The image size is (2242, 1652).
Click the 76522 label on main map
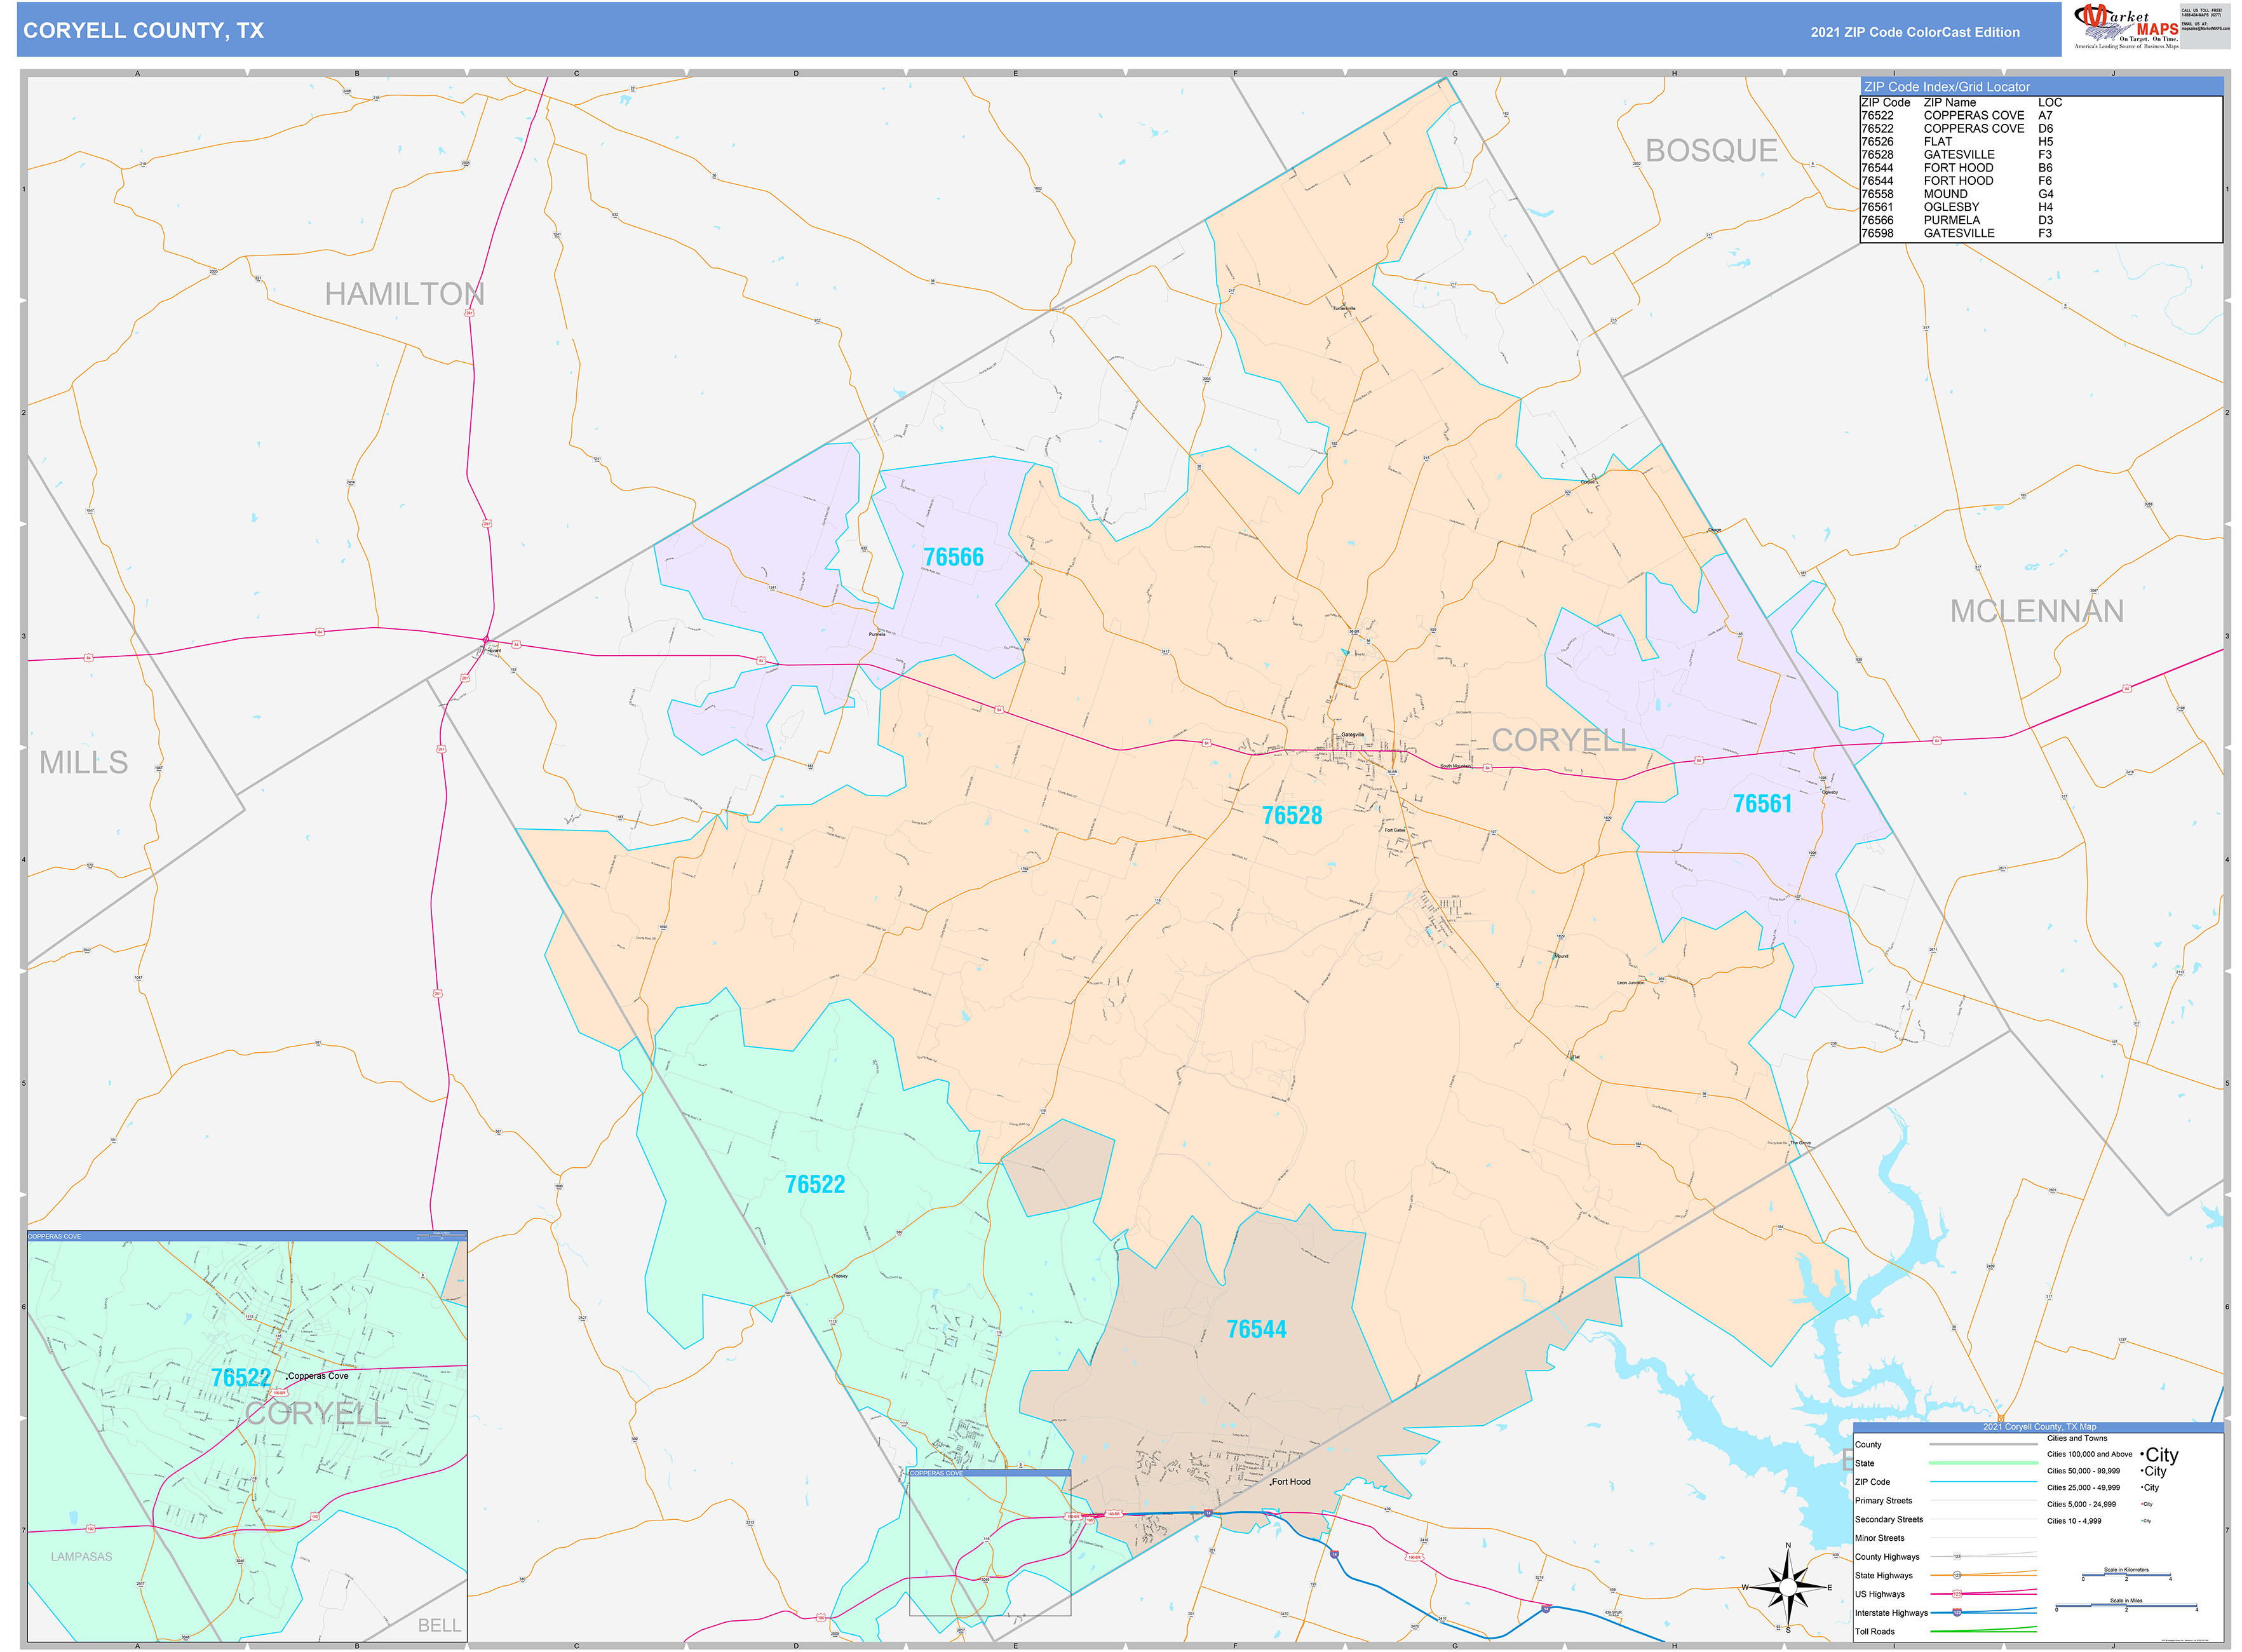[815, 1185]
